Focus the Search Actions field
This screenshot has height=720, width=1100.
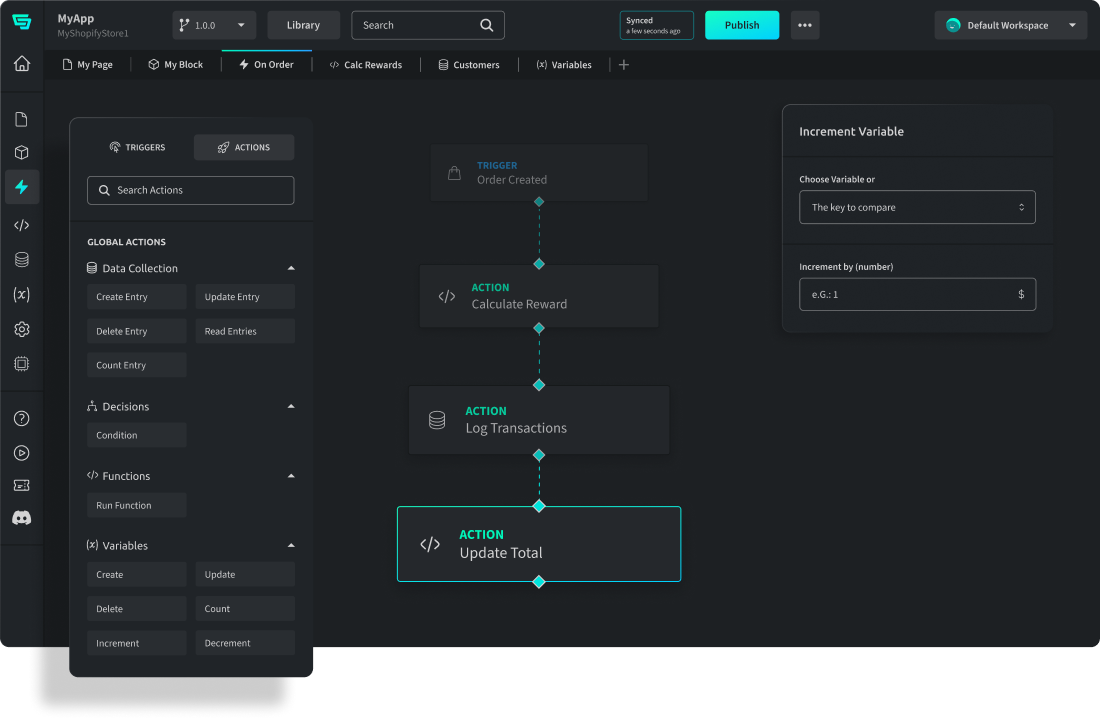pyautogui.click(x=190, y=190)
